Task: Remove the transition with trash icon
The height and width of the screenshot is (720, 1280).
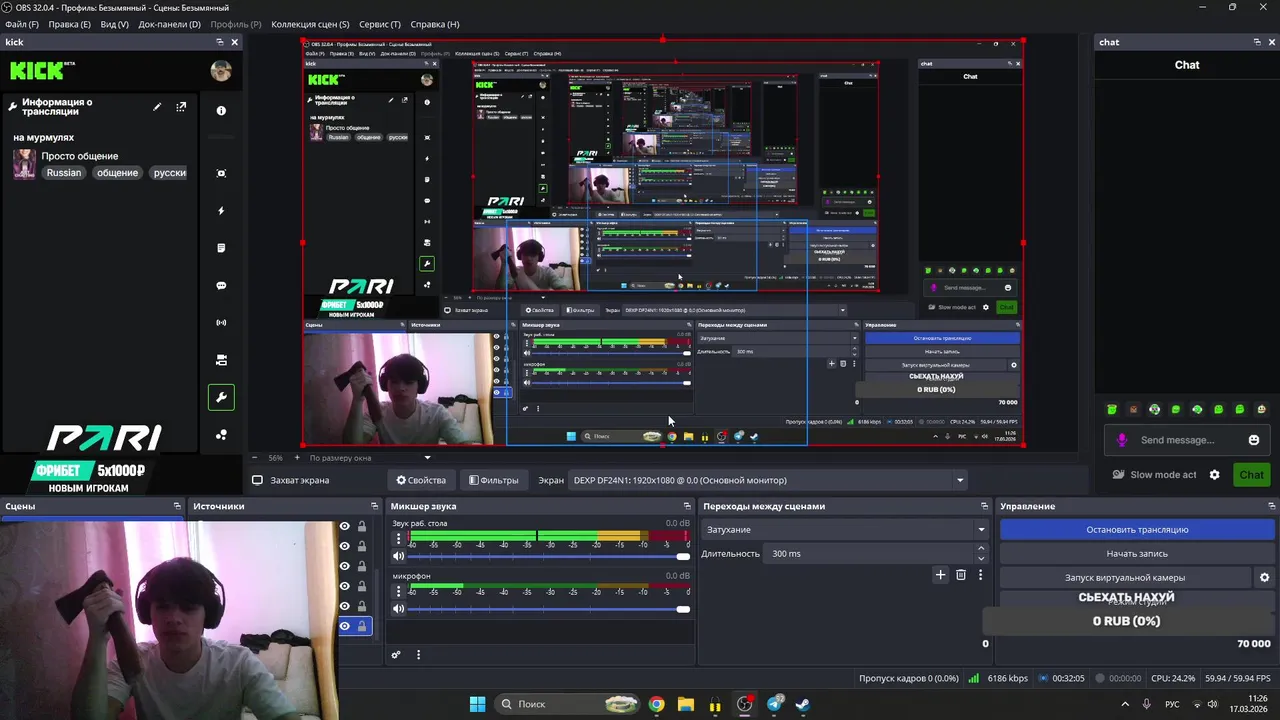Action: click(961, 575)
